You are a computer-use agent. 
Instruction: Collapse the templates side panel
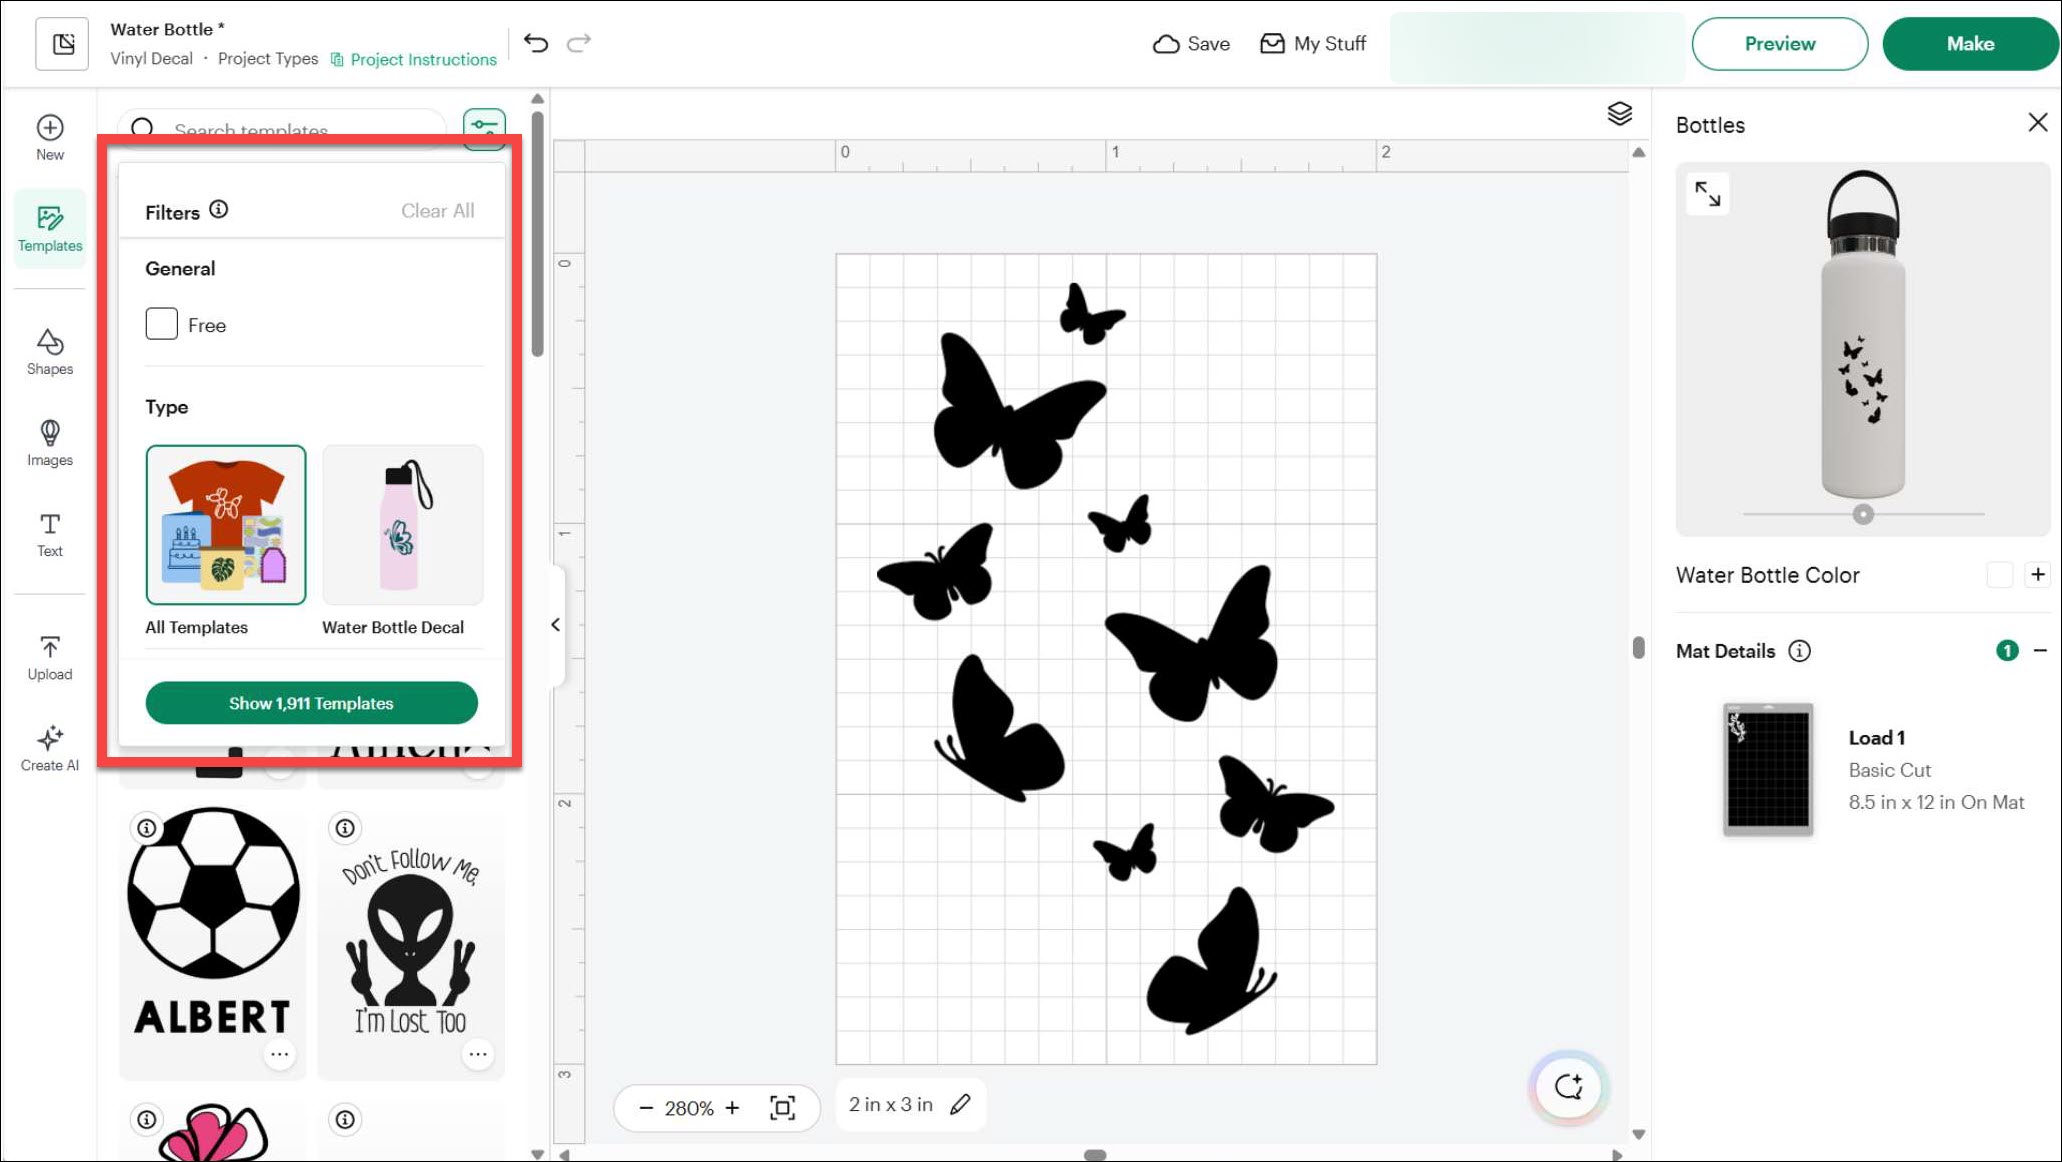556,625
